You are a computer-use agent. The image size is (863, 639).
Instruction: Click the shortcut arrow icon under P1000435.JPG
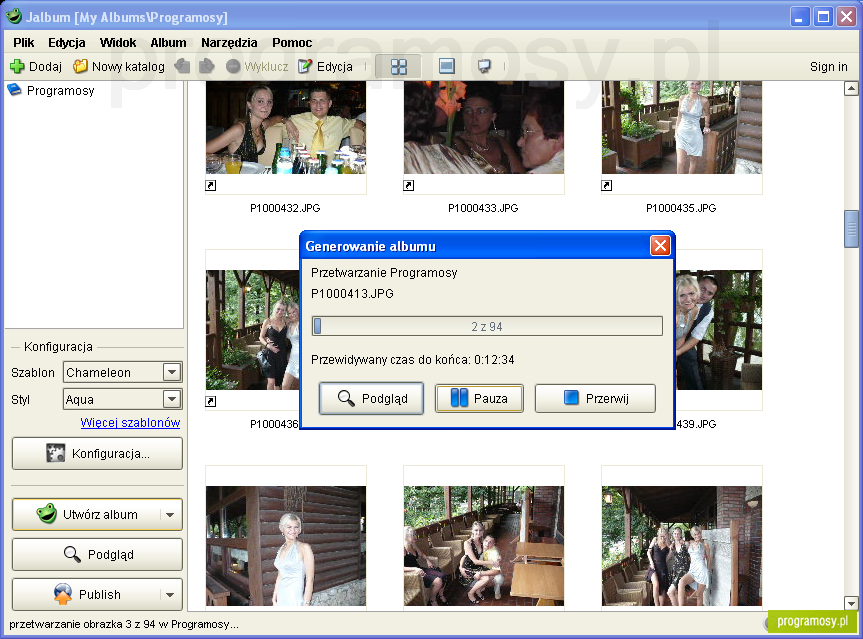tap(607, 186)
